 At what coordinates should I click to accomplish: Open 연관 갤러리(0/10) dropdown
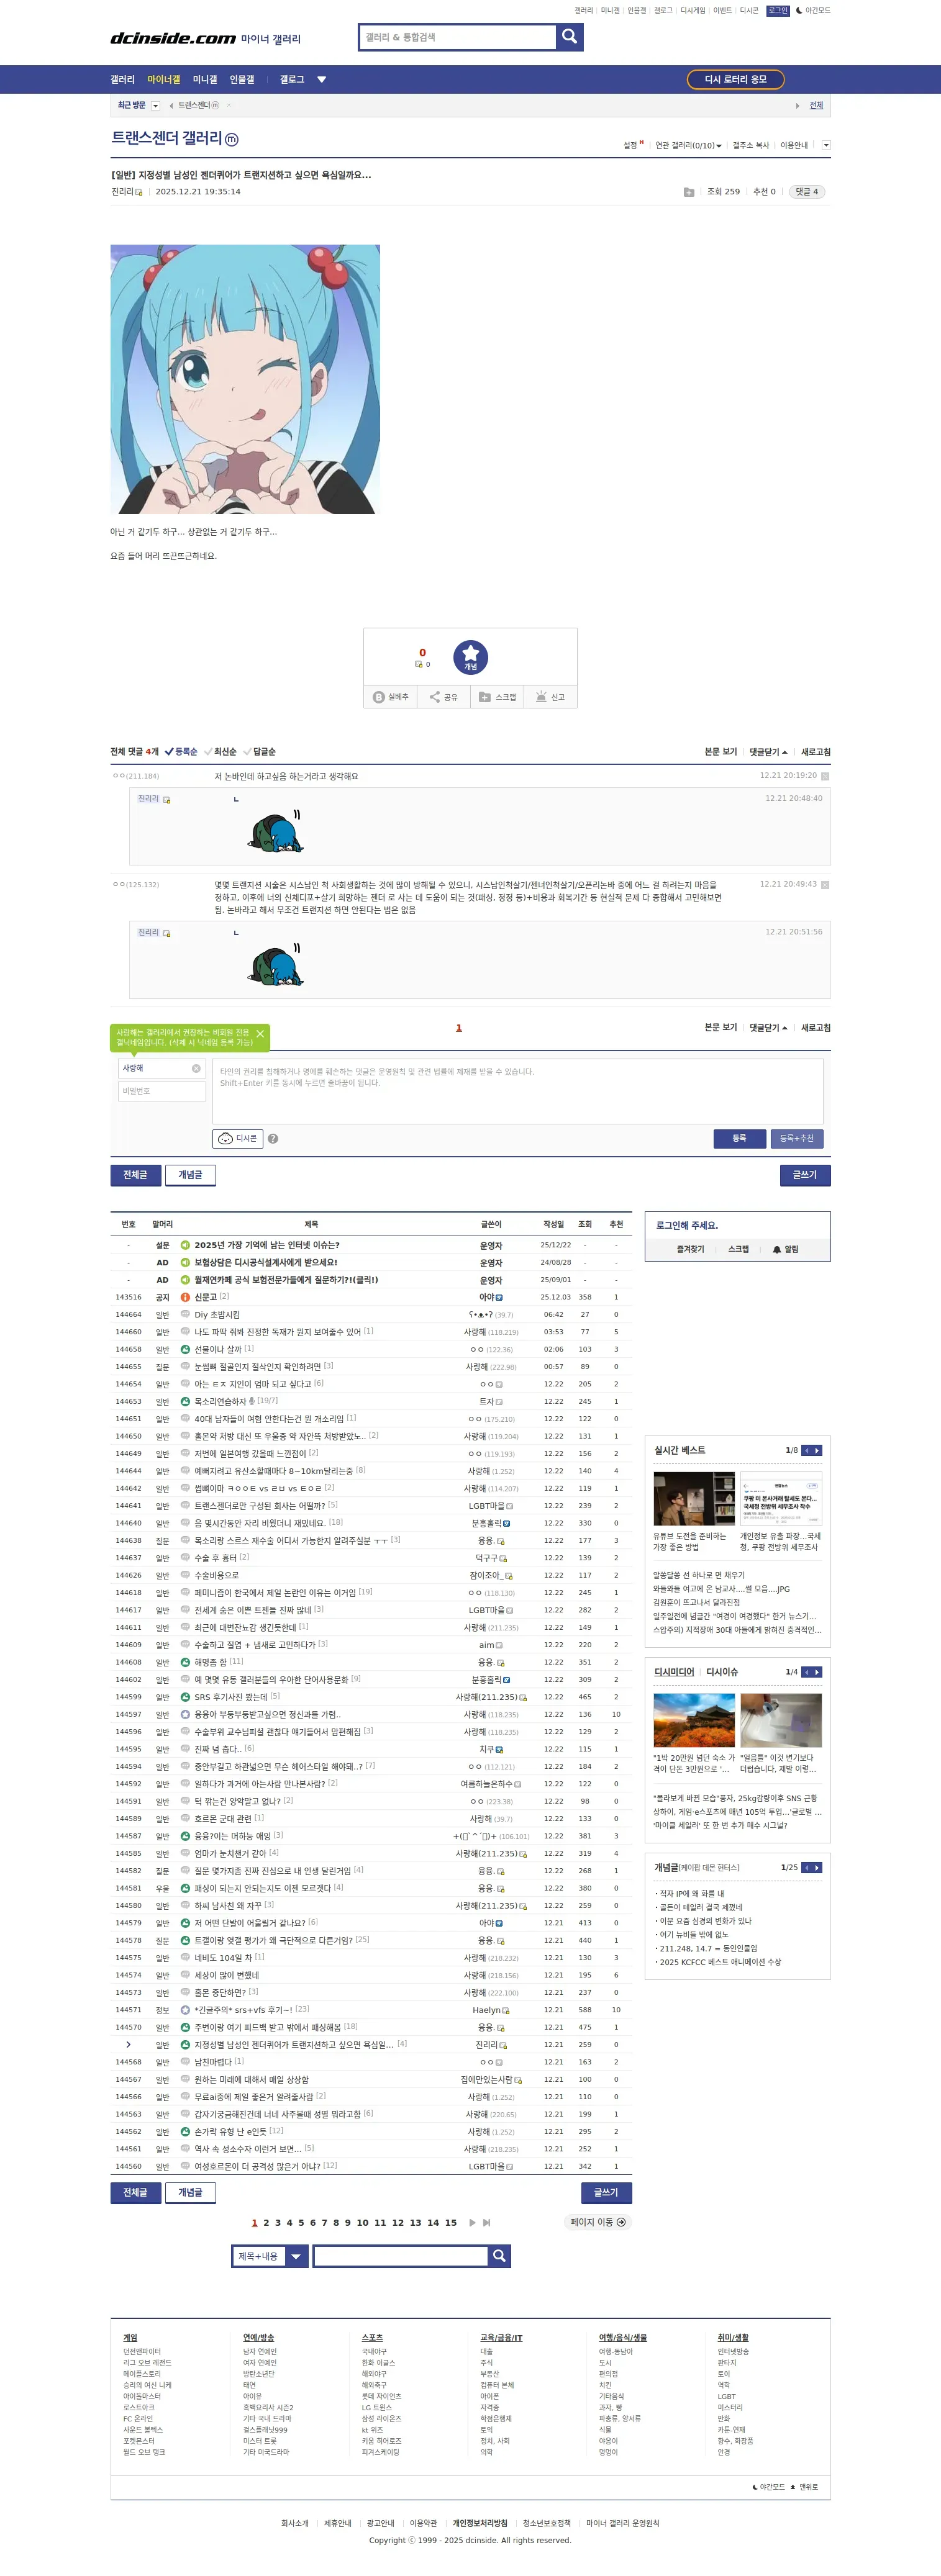(x=688, y=146)
